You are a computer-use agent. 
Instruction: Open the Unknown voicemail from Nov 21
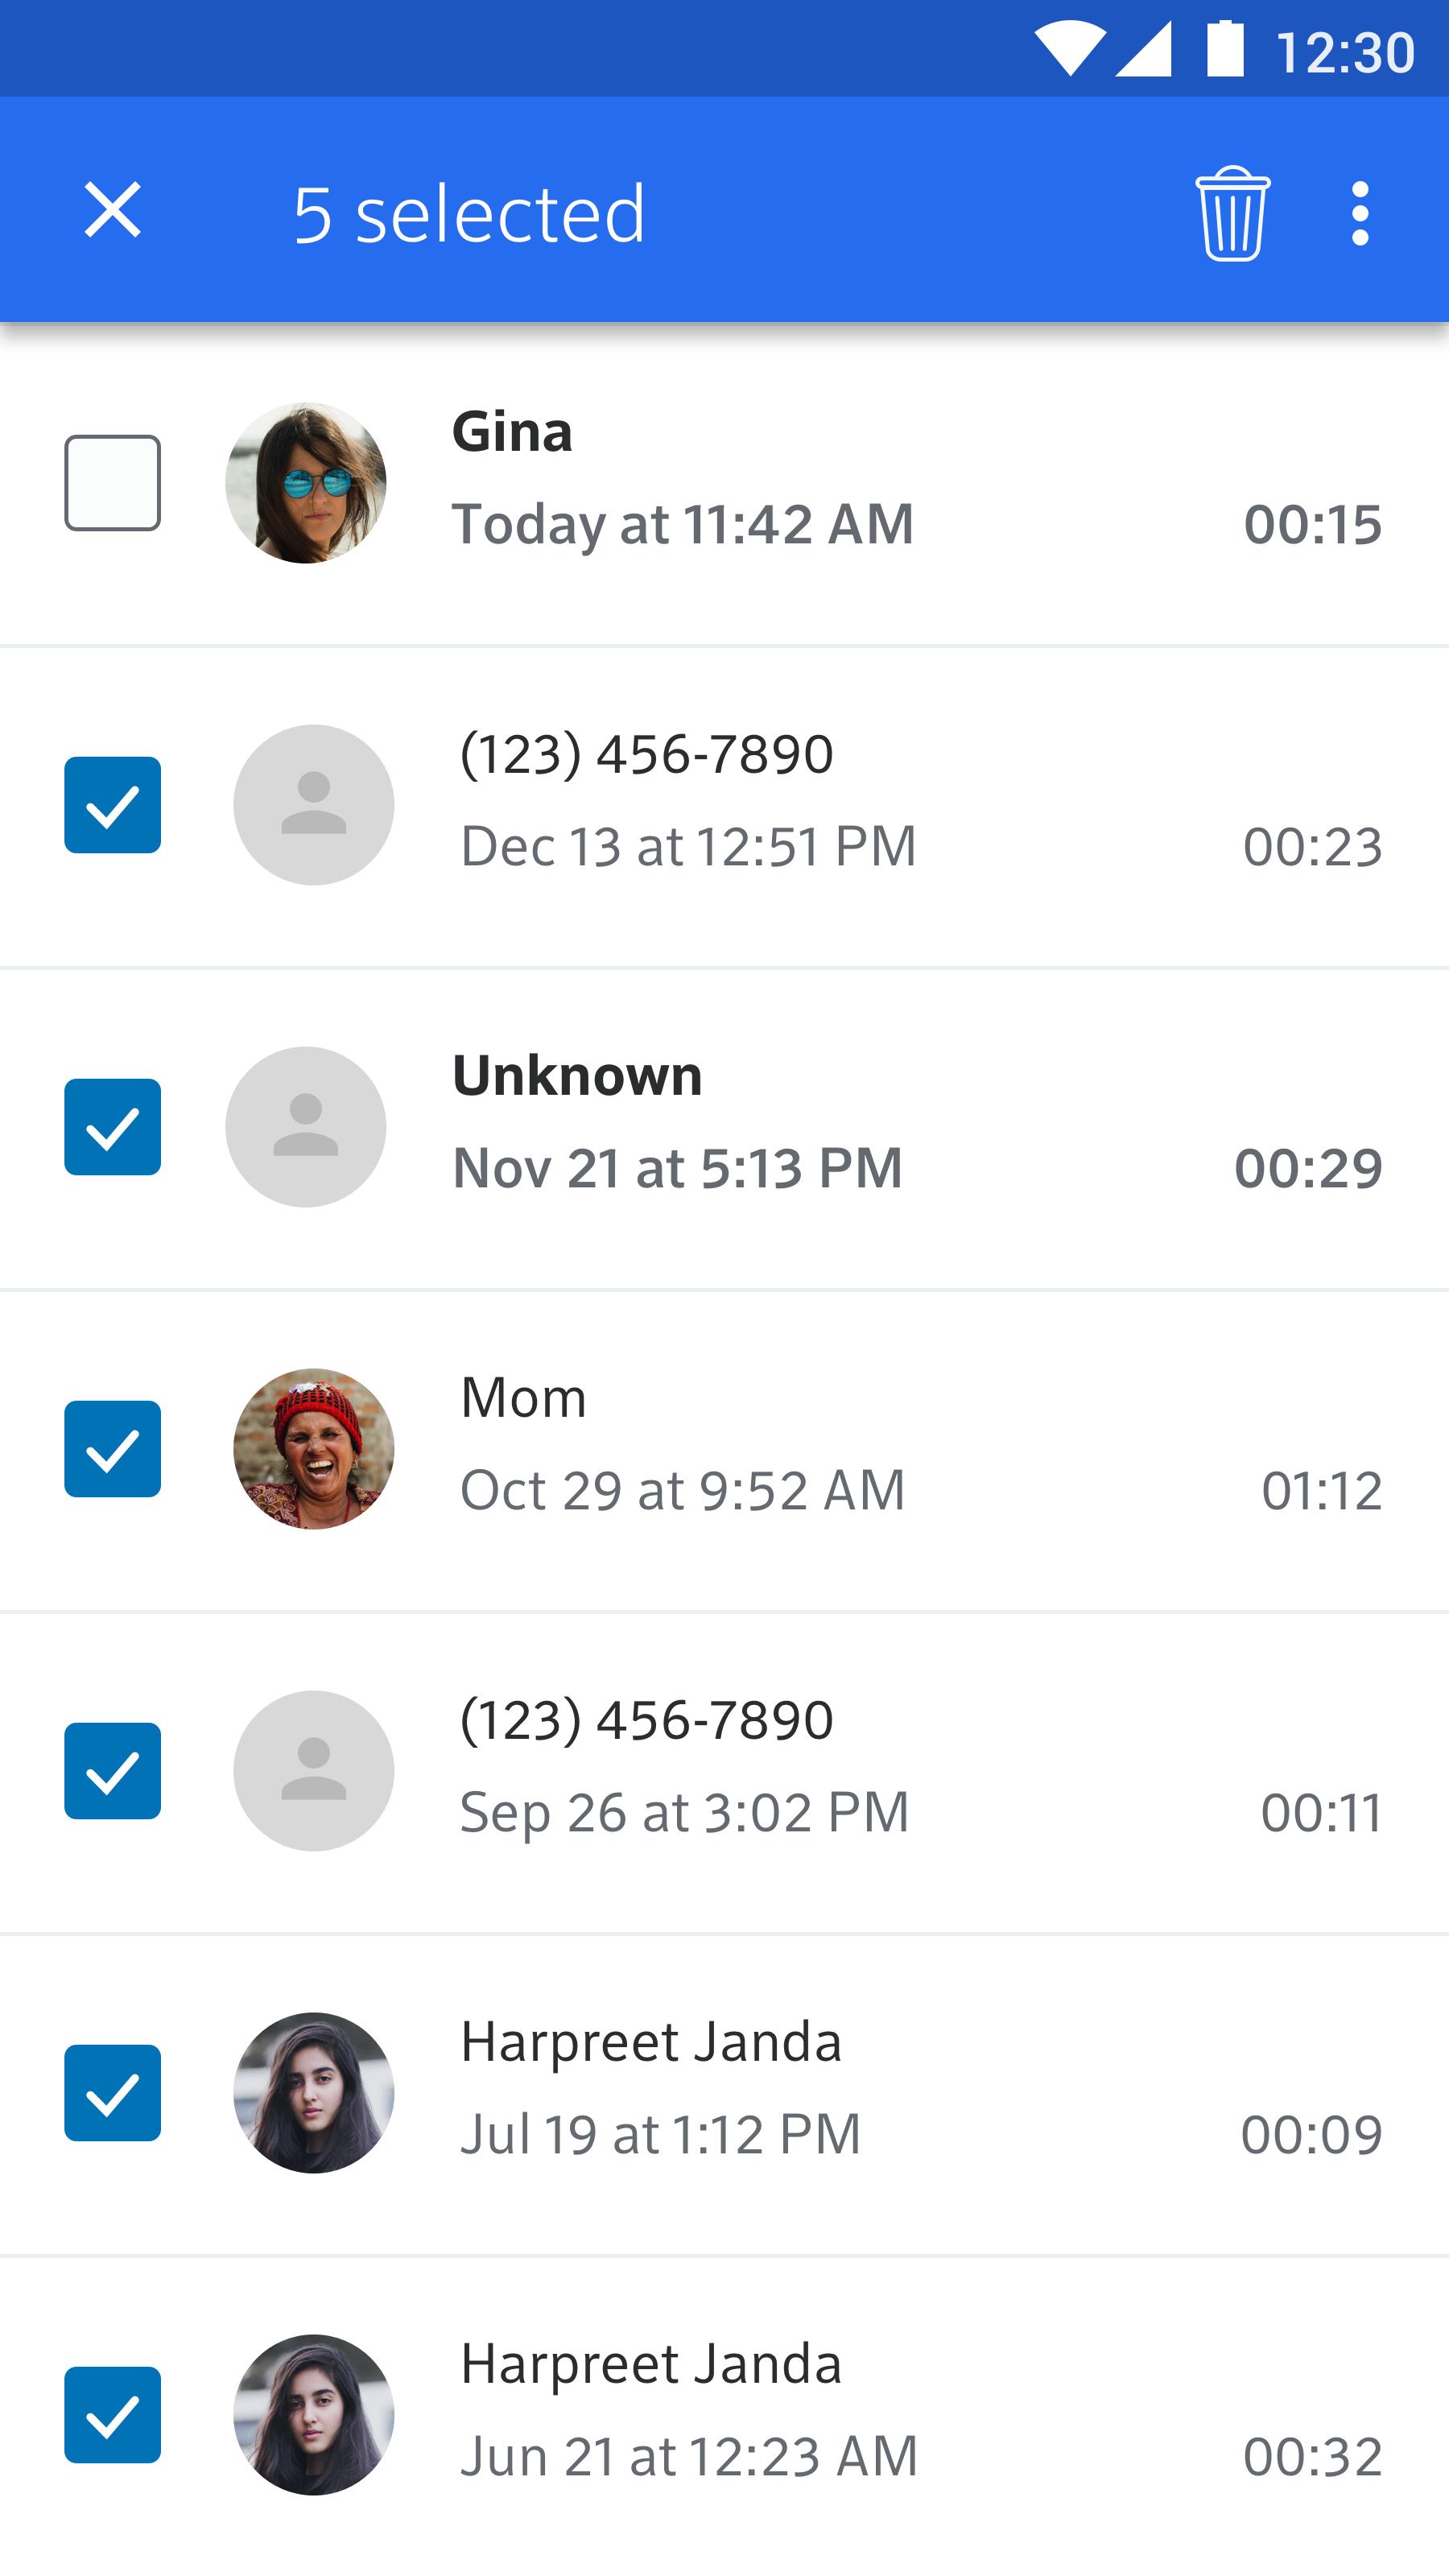(x=800, y=1127)
